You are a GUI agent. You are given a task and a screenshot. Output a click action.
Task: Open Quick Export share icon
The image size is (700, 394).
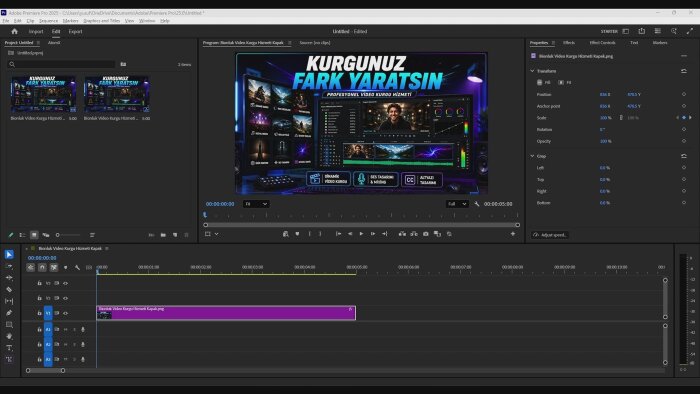(x=642, y=31)
